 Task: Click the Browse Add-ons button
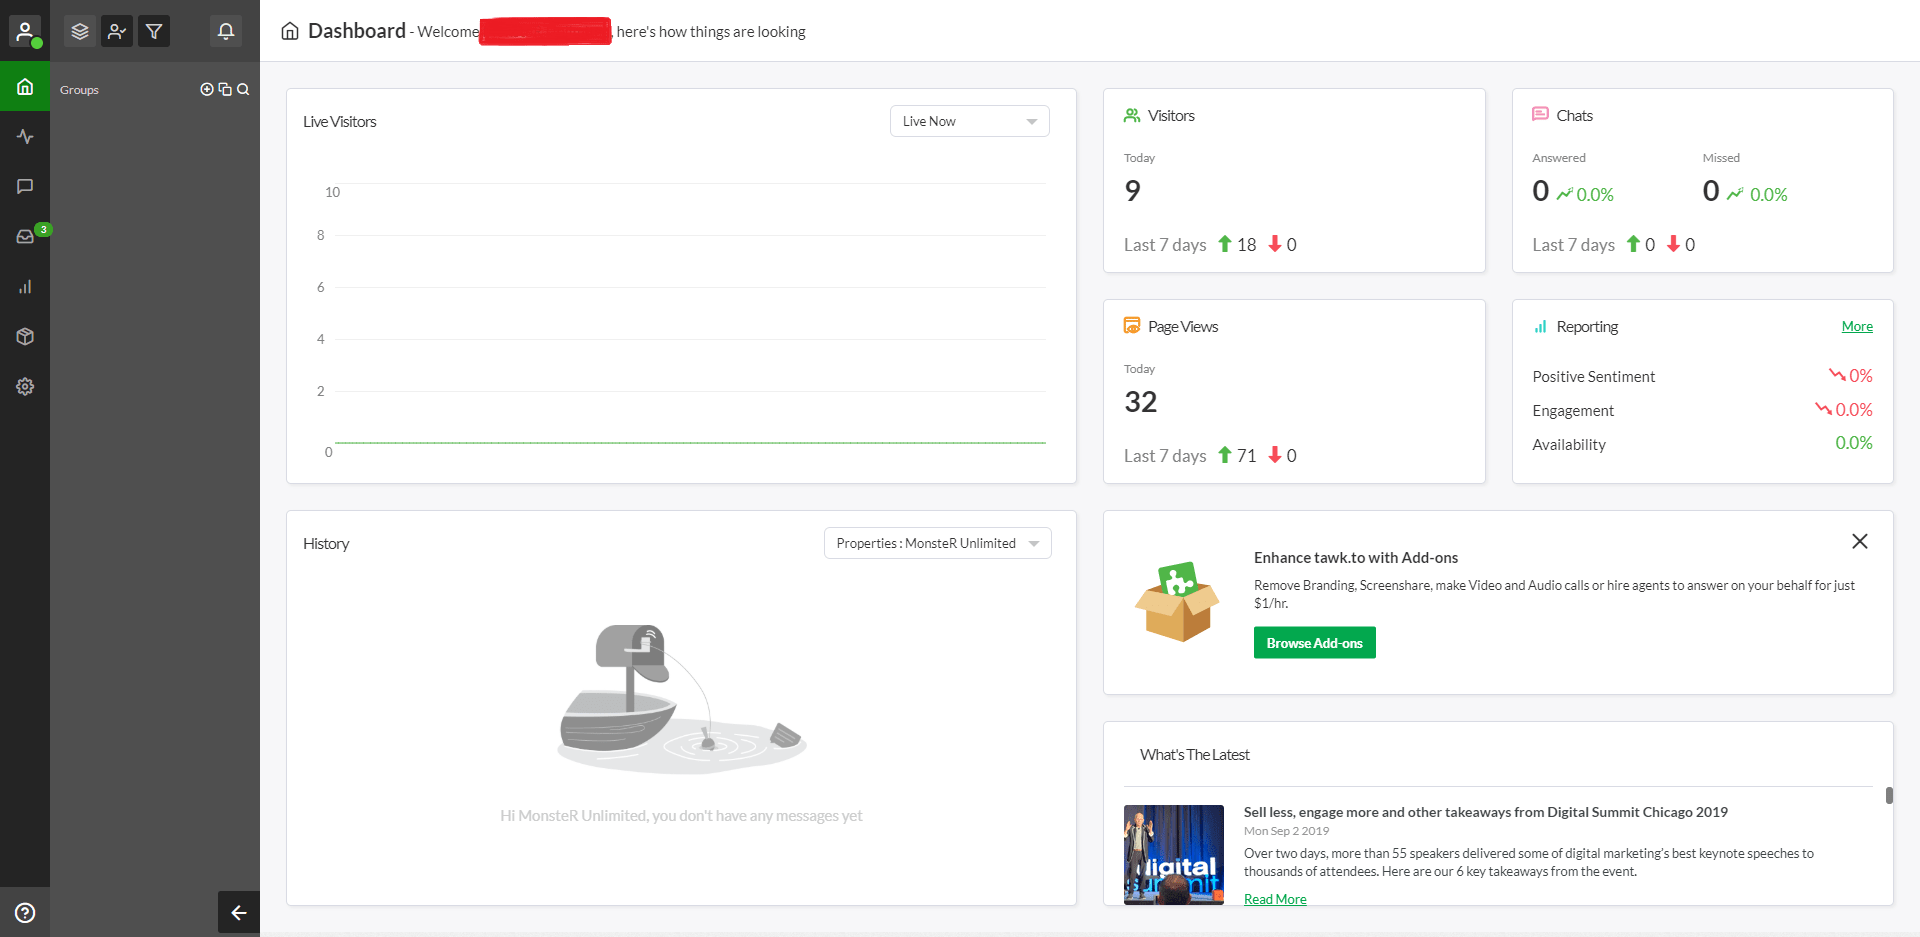(1314, 643)
